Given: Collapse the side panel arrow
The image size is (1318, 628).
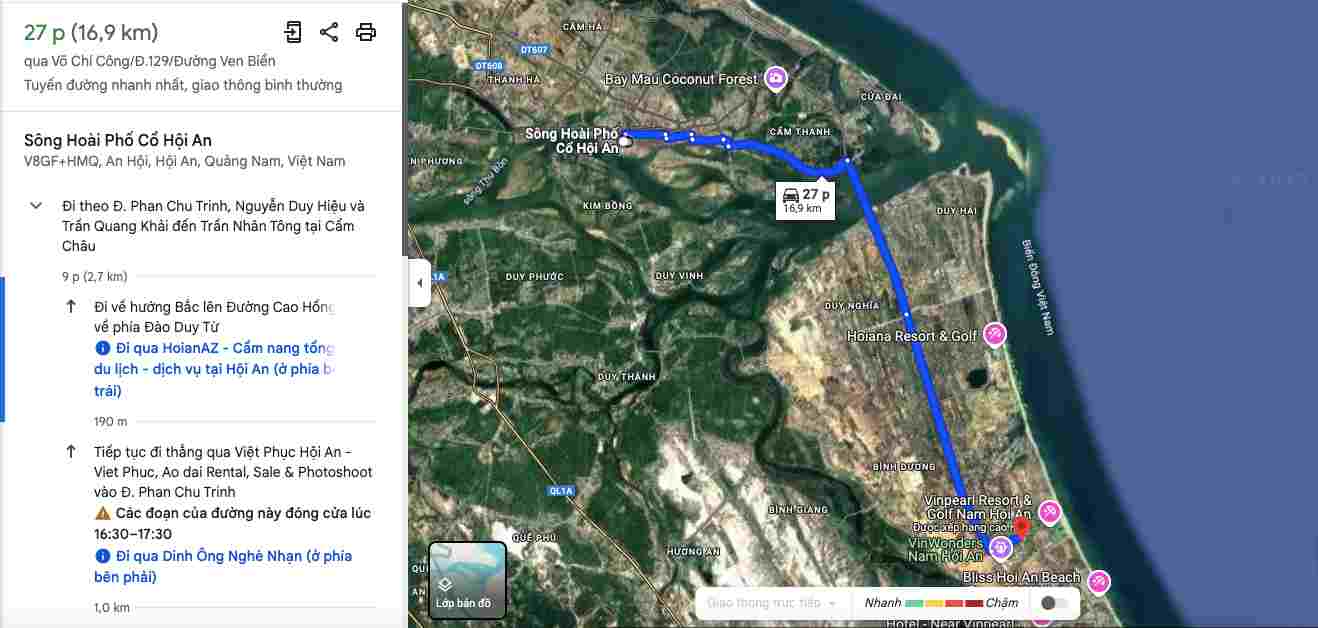Looking at the screenshot, I should pyautogui.click(x=419, y=283).
